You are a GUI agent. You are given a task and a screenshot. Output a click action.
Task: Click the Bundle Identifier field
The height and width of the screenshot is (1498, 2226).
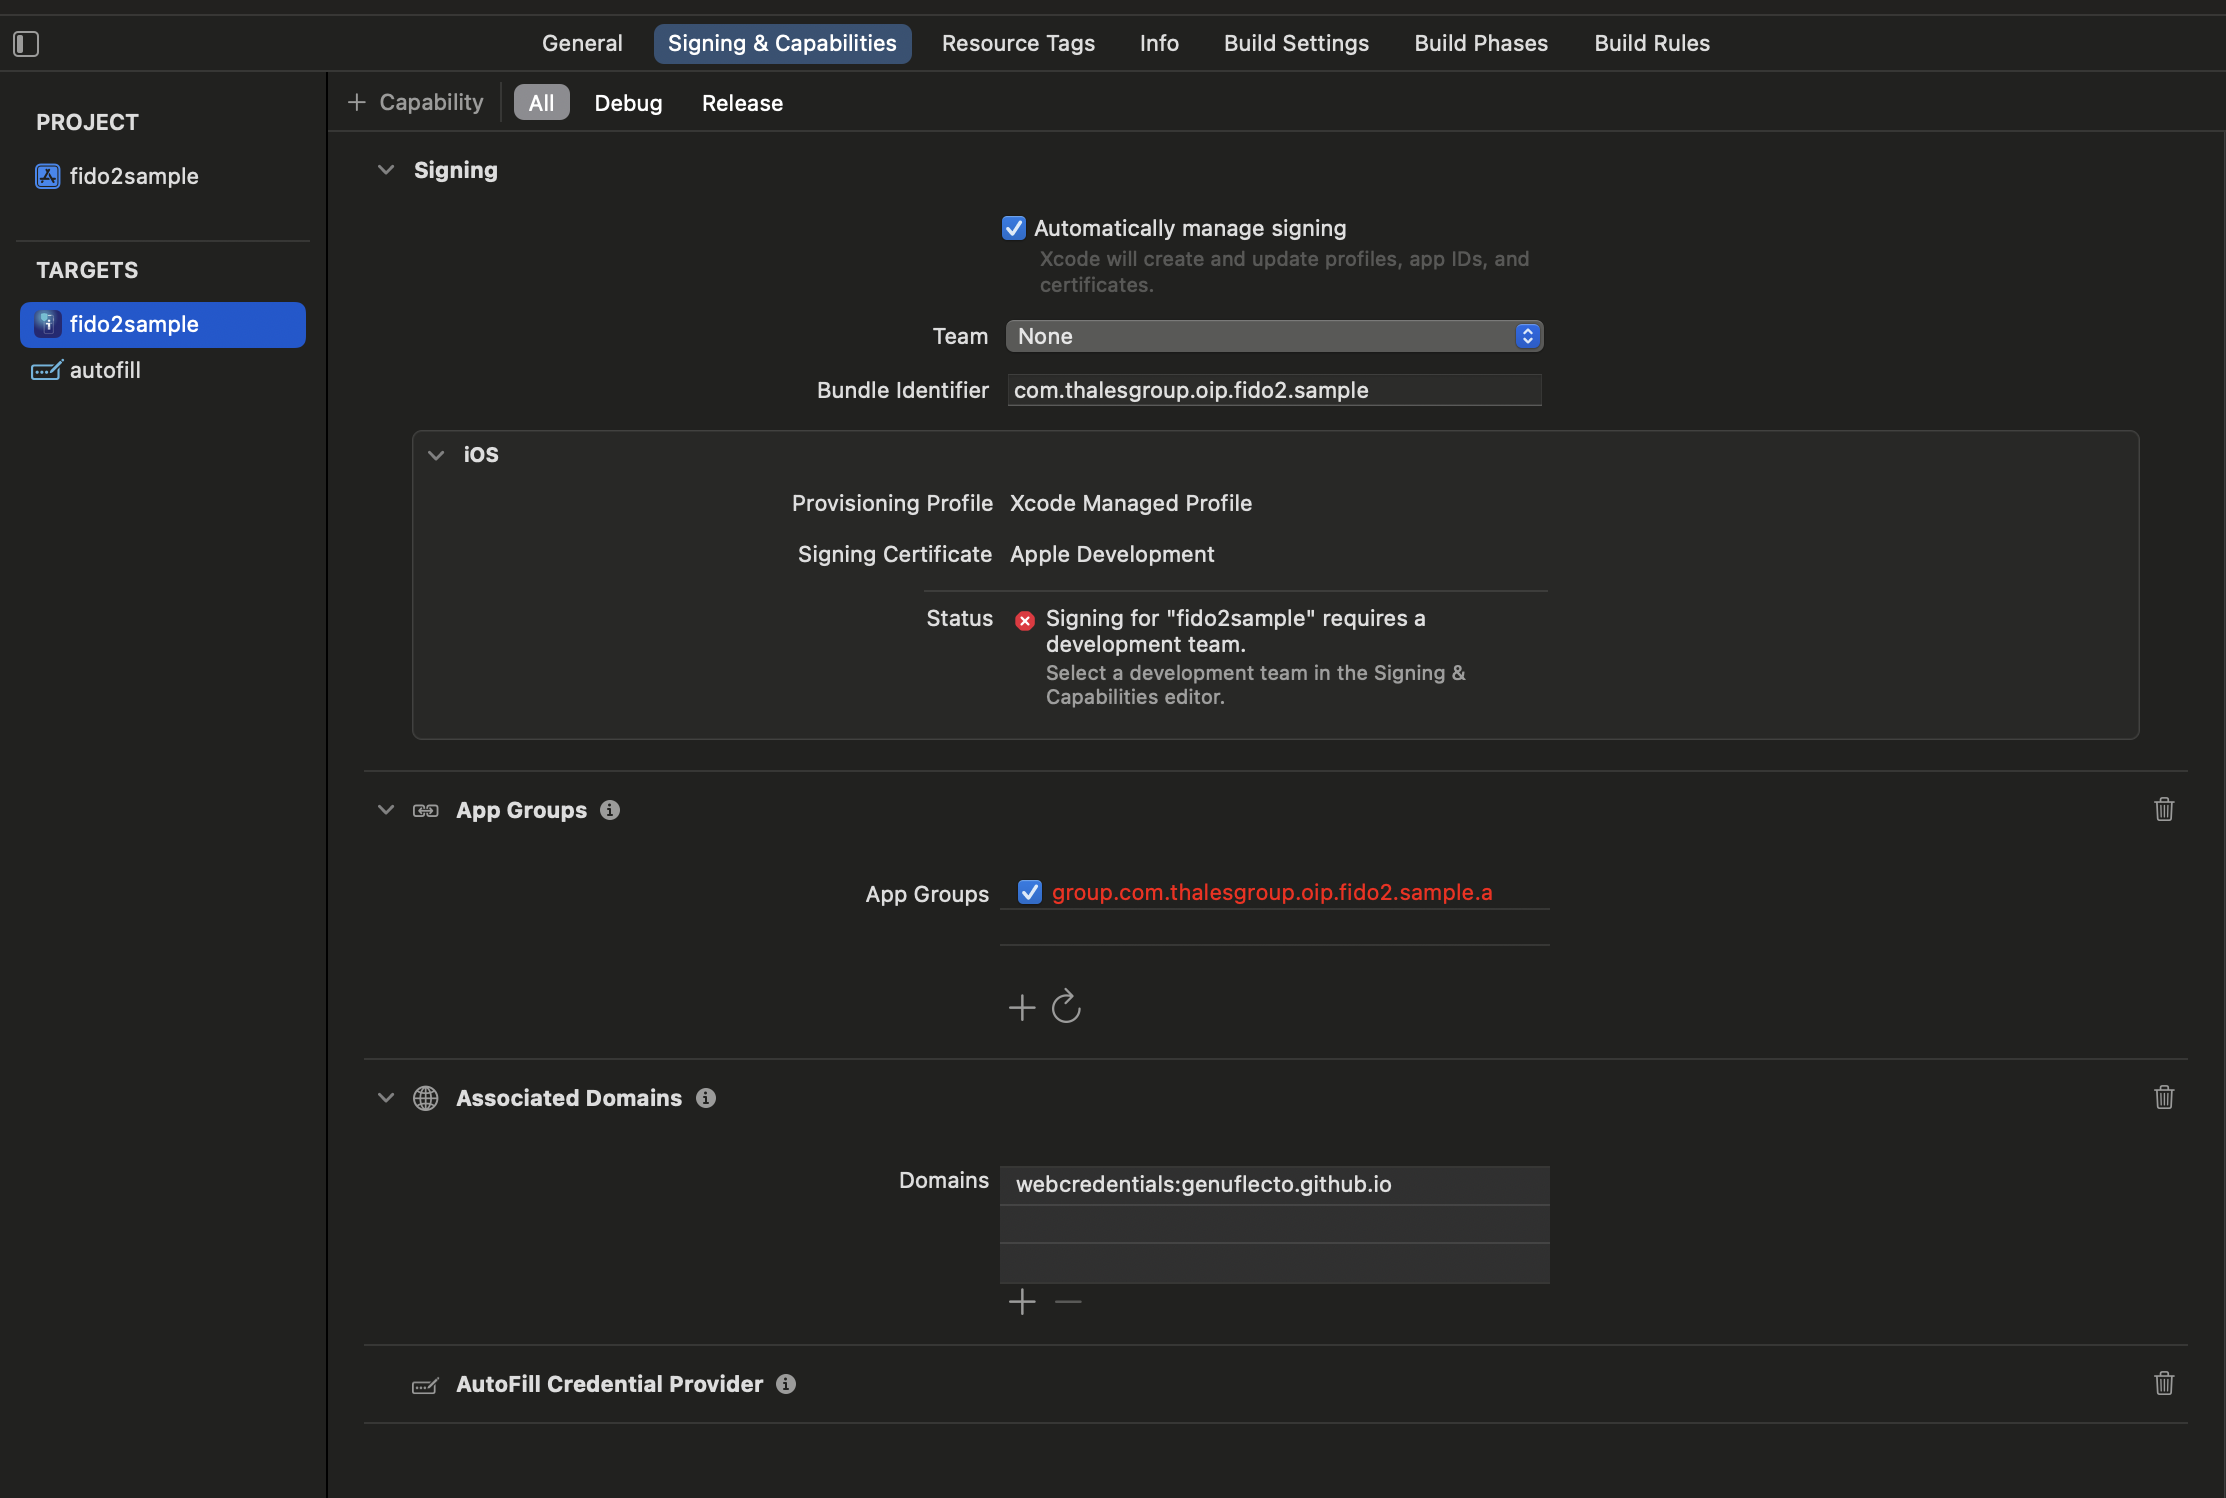point(1274,390)
